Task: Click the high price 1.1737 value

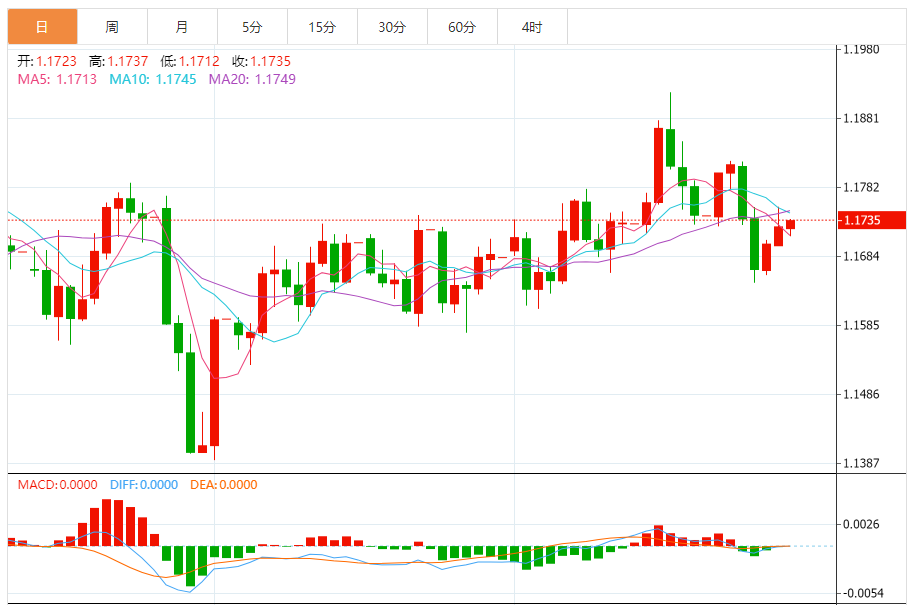Action: pos(128,61)
